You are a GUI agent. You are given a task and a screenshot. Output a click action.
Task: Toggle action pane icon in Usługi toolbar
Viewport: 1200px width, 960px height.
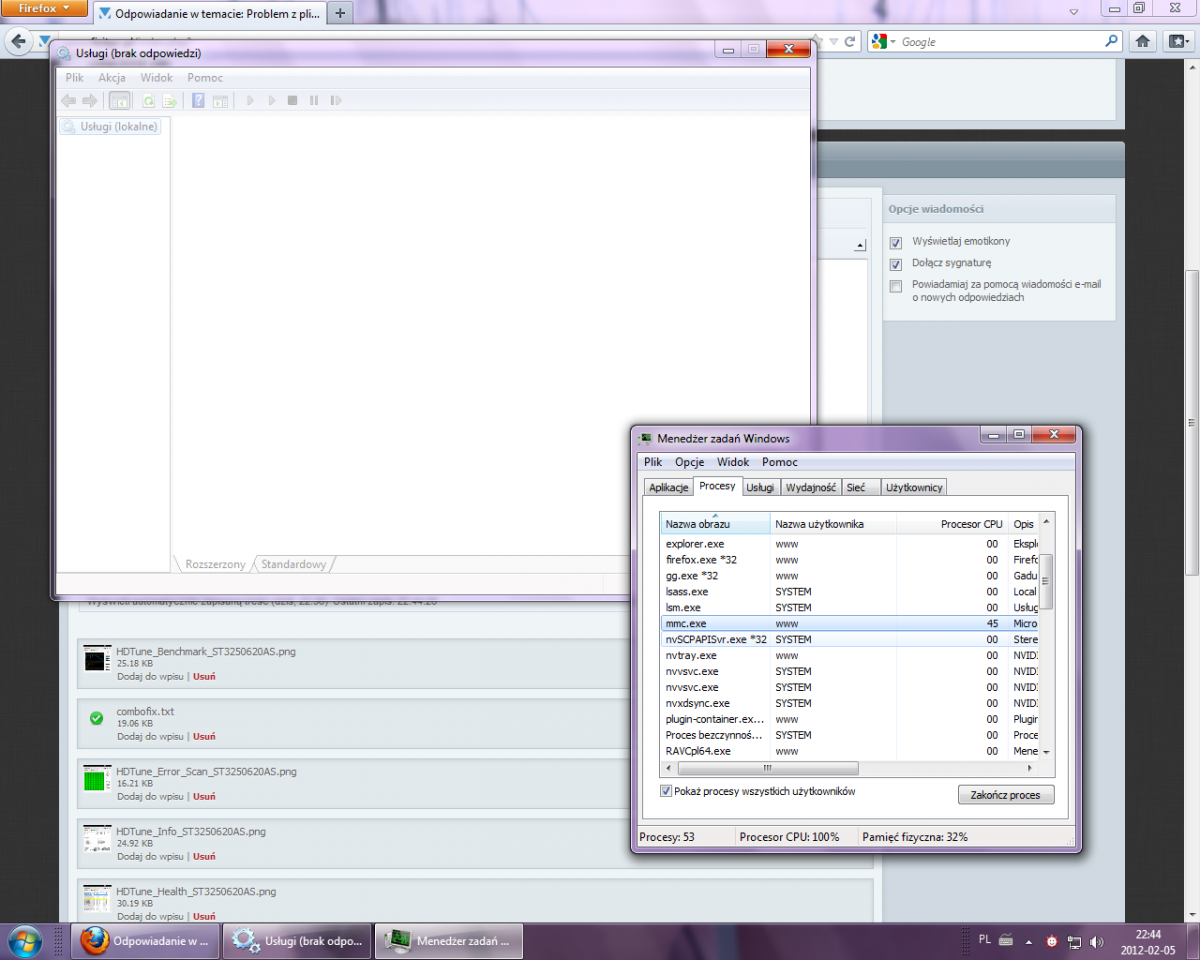[x=220, y=101]
